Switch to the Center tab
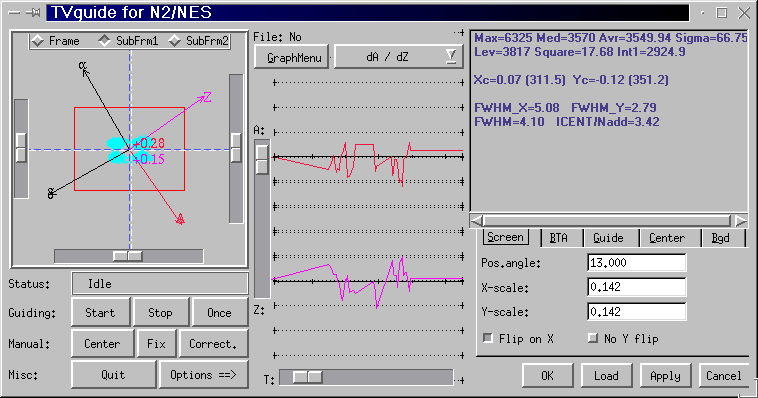This screenshot has width=758, height=398. [x=667, y=238]
